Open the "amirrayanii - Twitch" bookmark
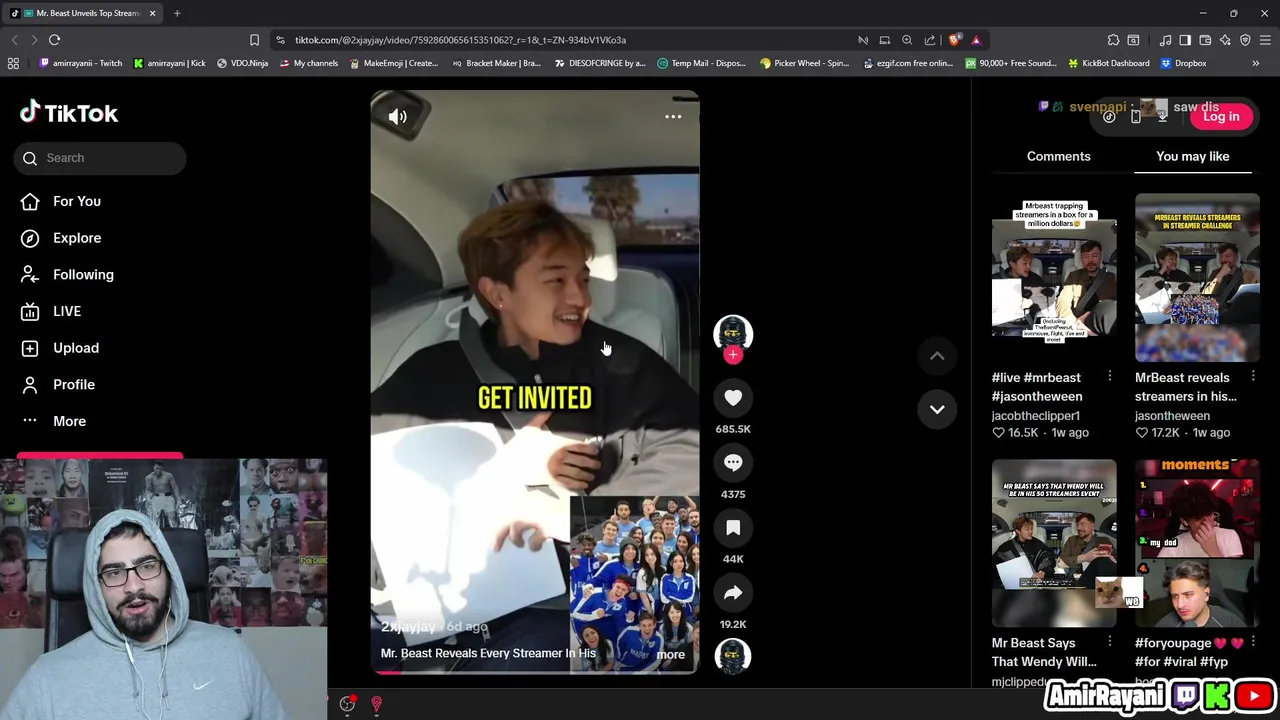The height and width of the screenshot is (720, 1280). [x=80, y=63]
